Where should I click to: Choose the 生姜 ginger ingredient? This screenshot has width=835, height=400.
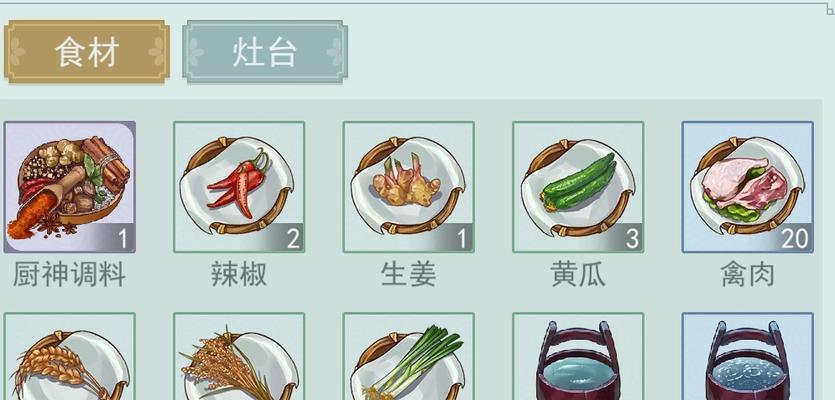[x=408, y=187]
